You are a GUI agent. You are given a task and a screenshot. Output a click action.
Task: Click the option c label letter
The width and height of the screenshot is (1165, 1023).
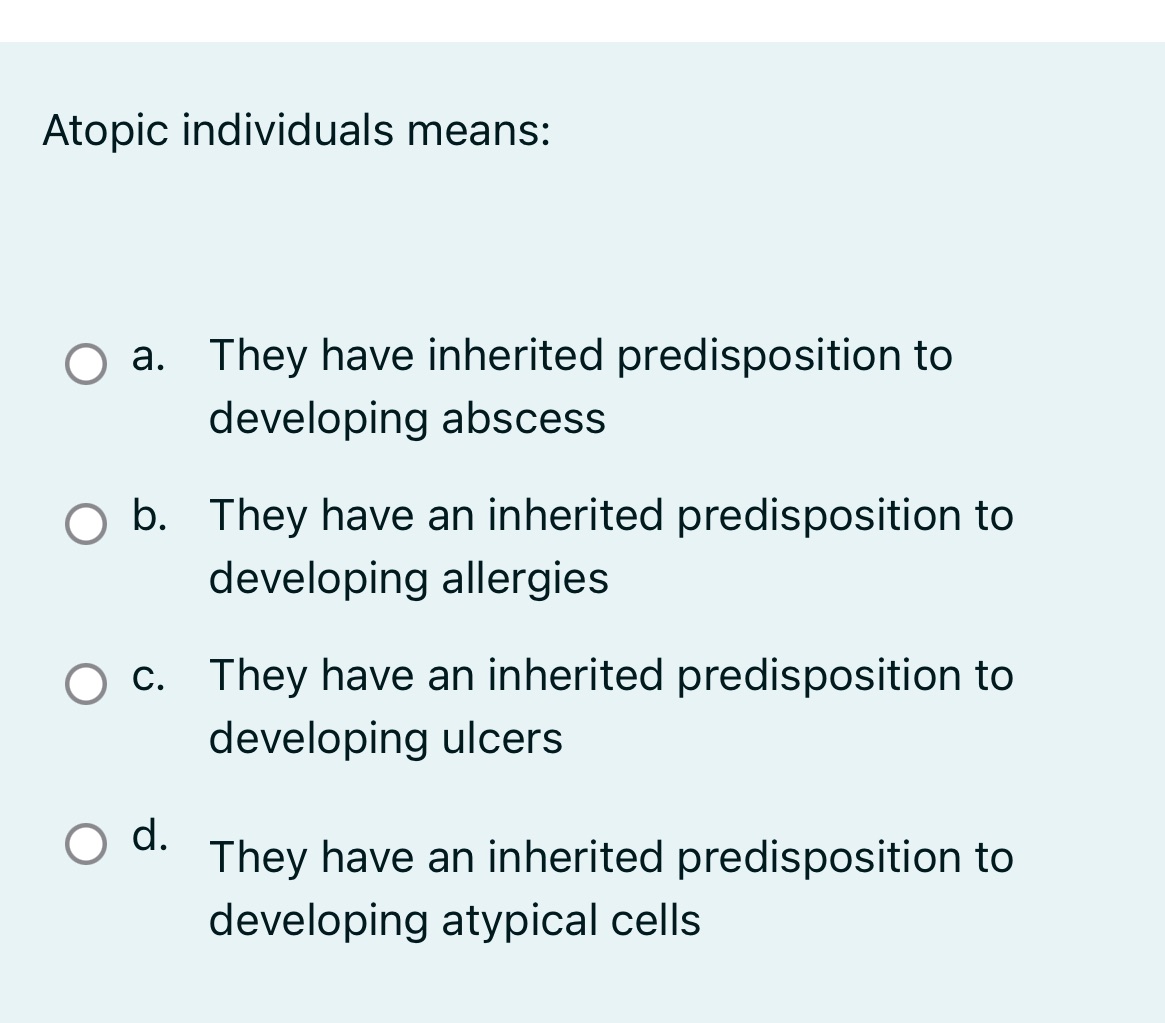pyautogui.click(x=146, y=676)
